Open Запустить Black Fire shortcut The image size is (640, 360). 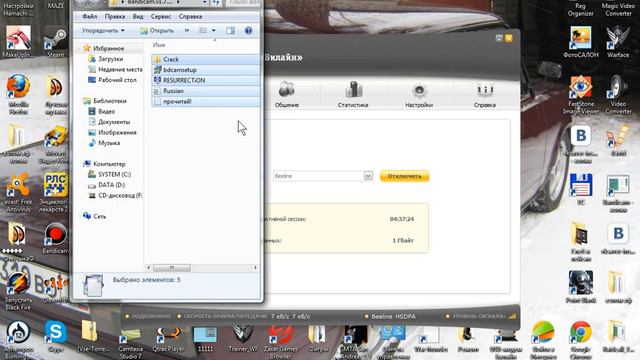point(18,290)
